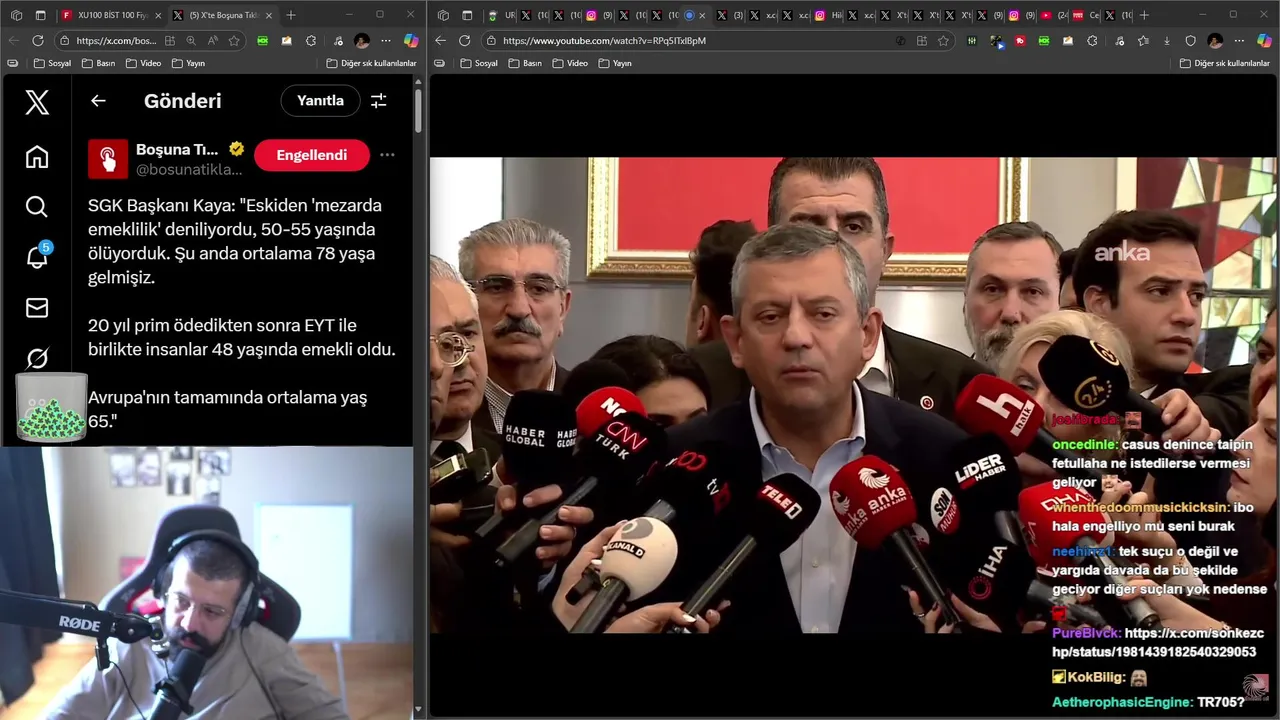Open YouTube window Settings and more menu
The height and width of the screenshot is (720, 1280).
[x=1239, y=41]
